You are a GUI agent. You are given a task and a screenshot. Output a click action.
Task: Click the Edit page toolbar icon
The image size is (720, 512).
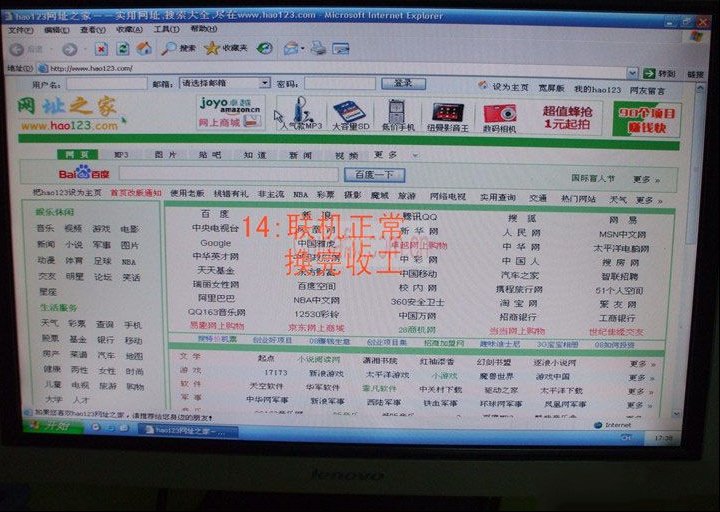(x=341, y=48)
